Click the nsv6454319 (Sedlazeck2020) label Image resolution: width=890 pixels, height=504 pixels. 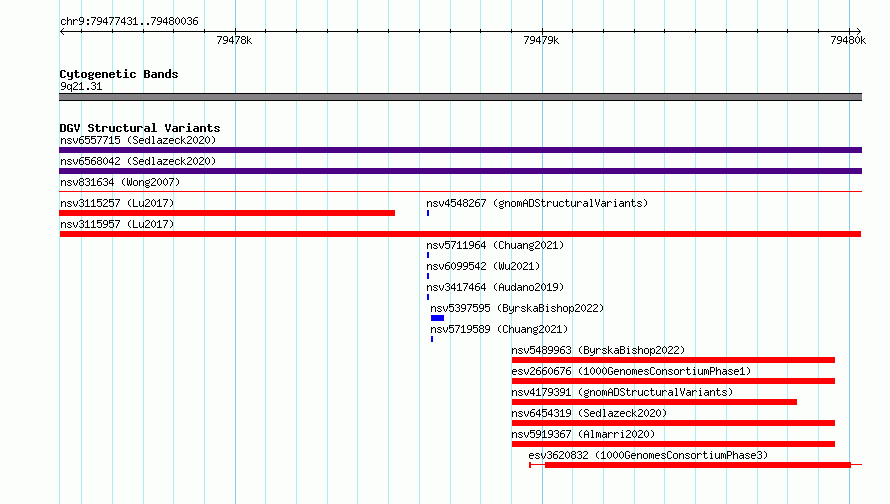589,413
